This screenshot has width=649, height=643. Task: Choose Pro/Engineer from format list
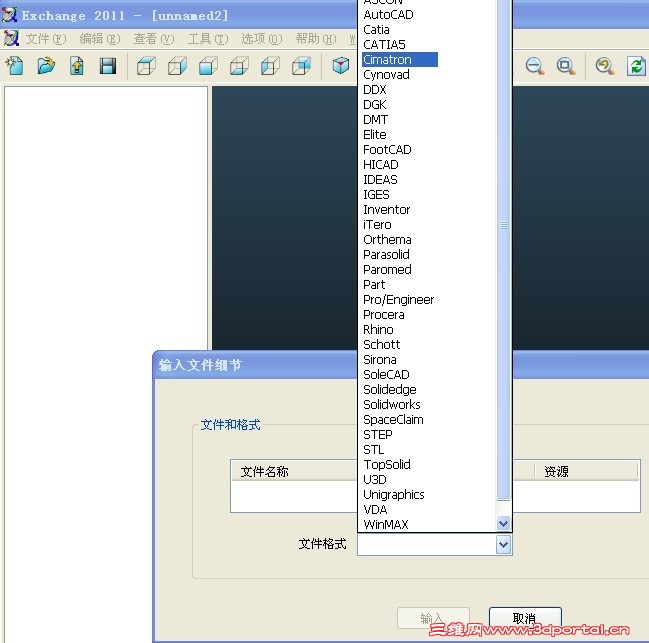coord(399,300)
